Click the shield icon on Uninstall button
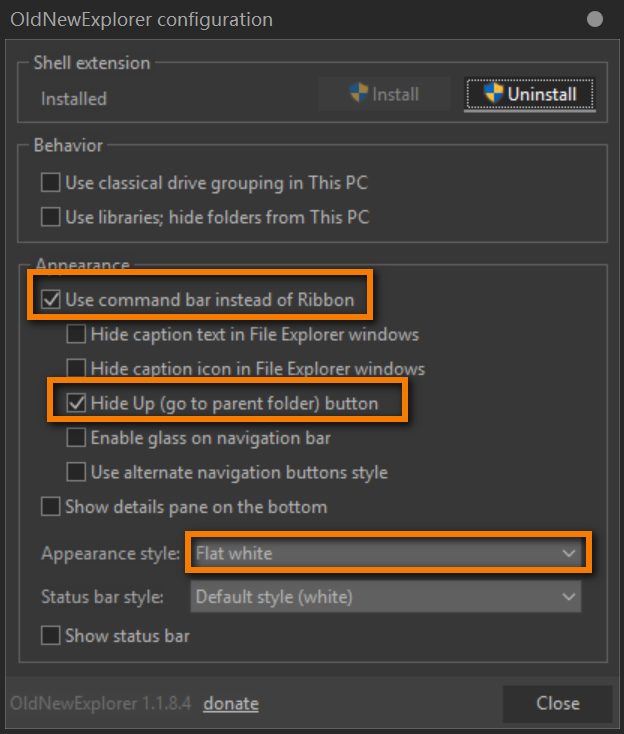 493,93
